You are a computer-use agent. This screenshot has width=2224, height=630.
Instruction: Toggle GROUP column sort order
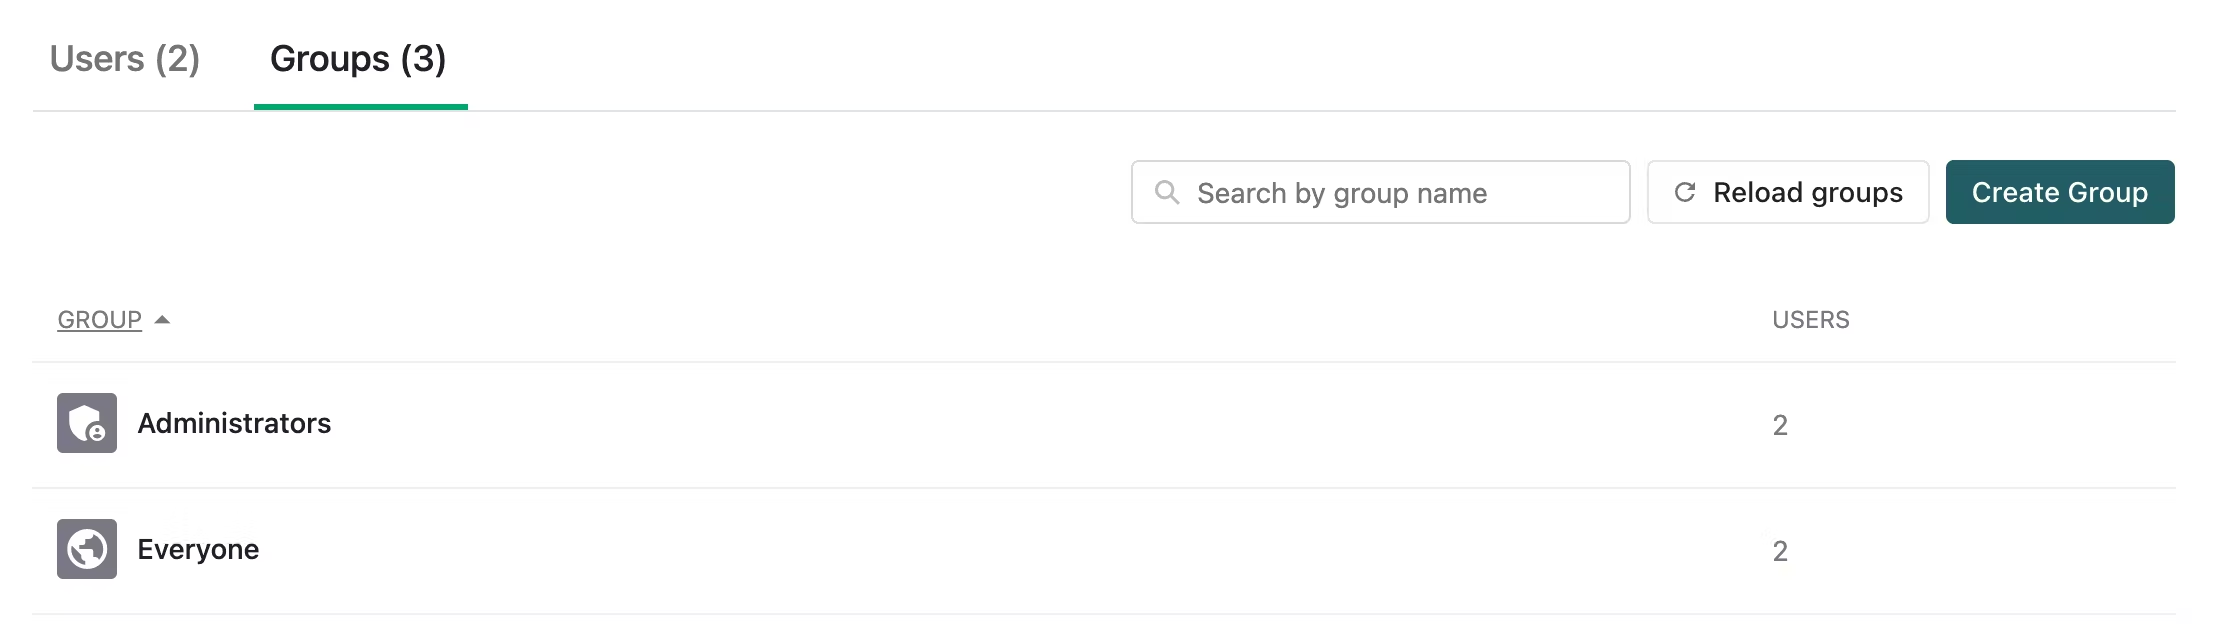click(x=98, y=319)
